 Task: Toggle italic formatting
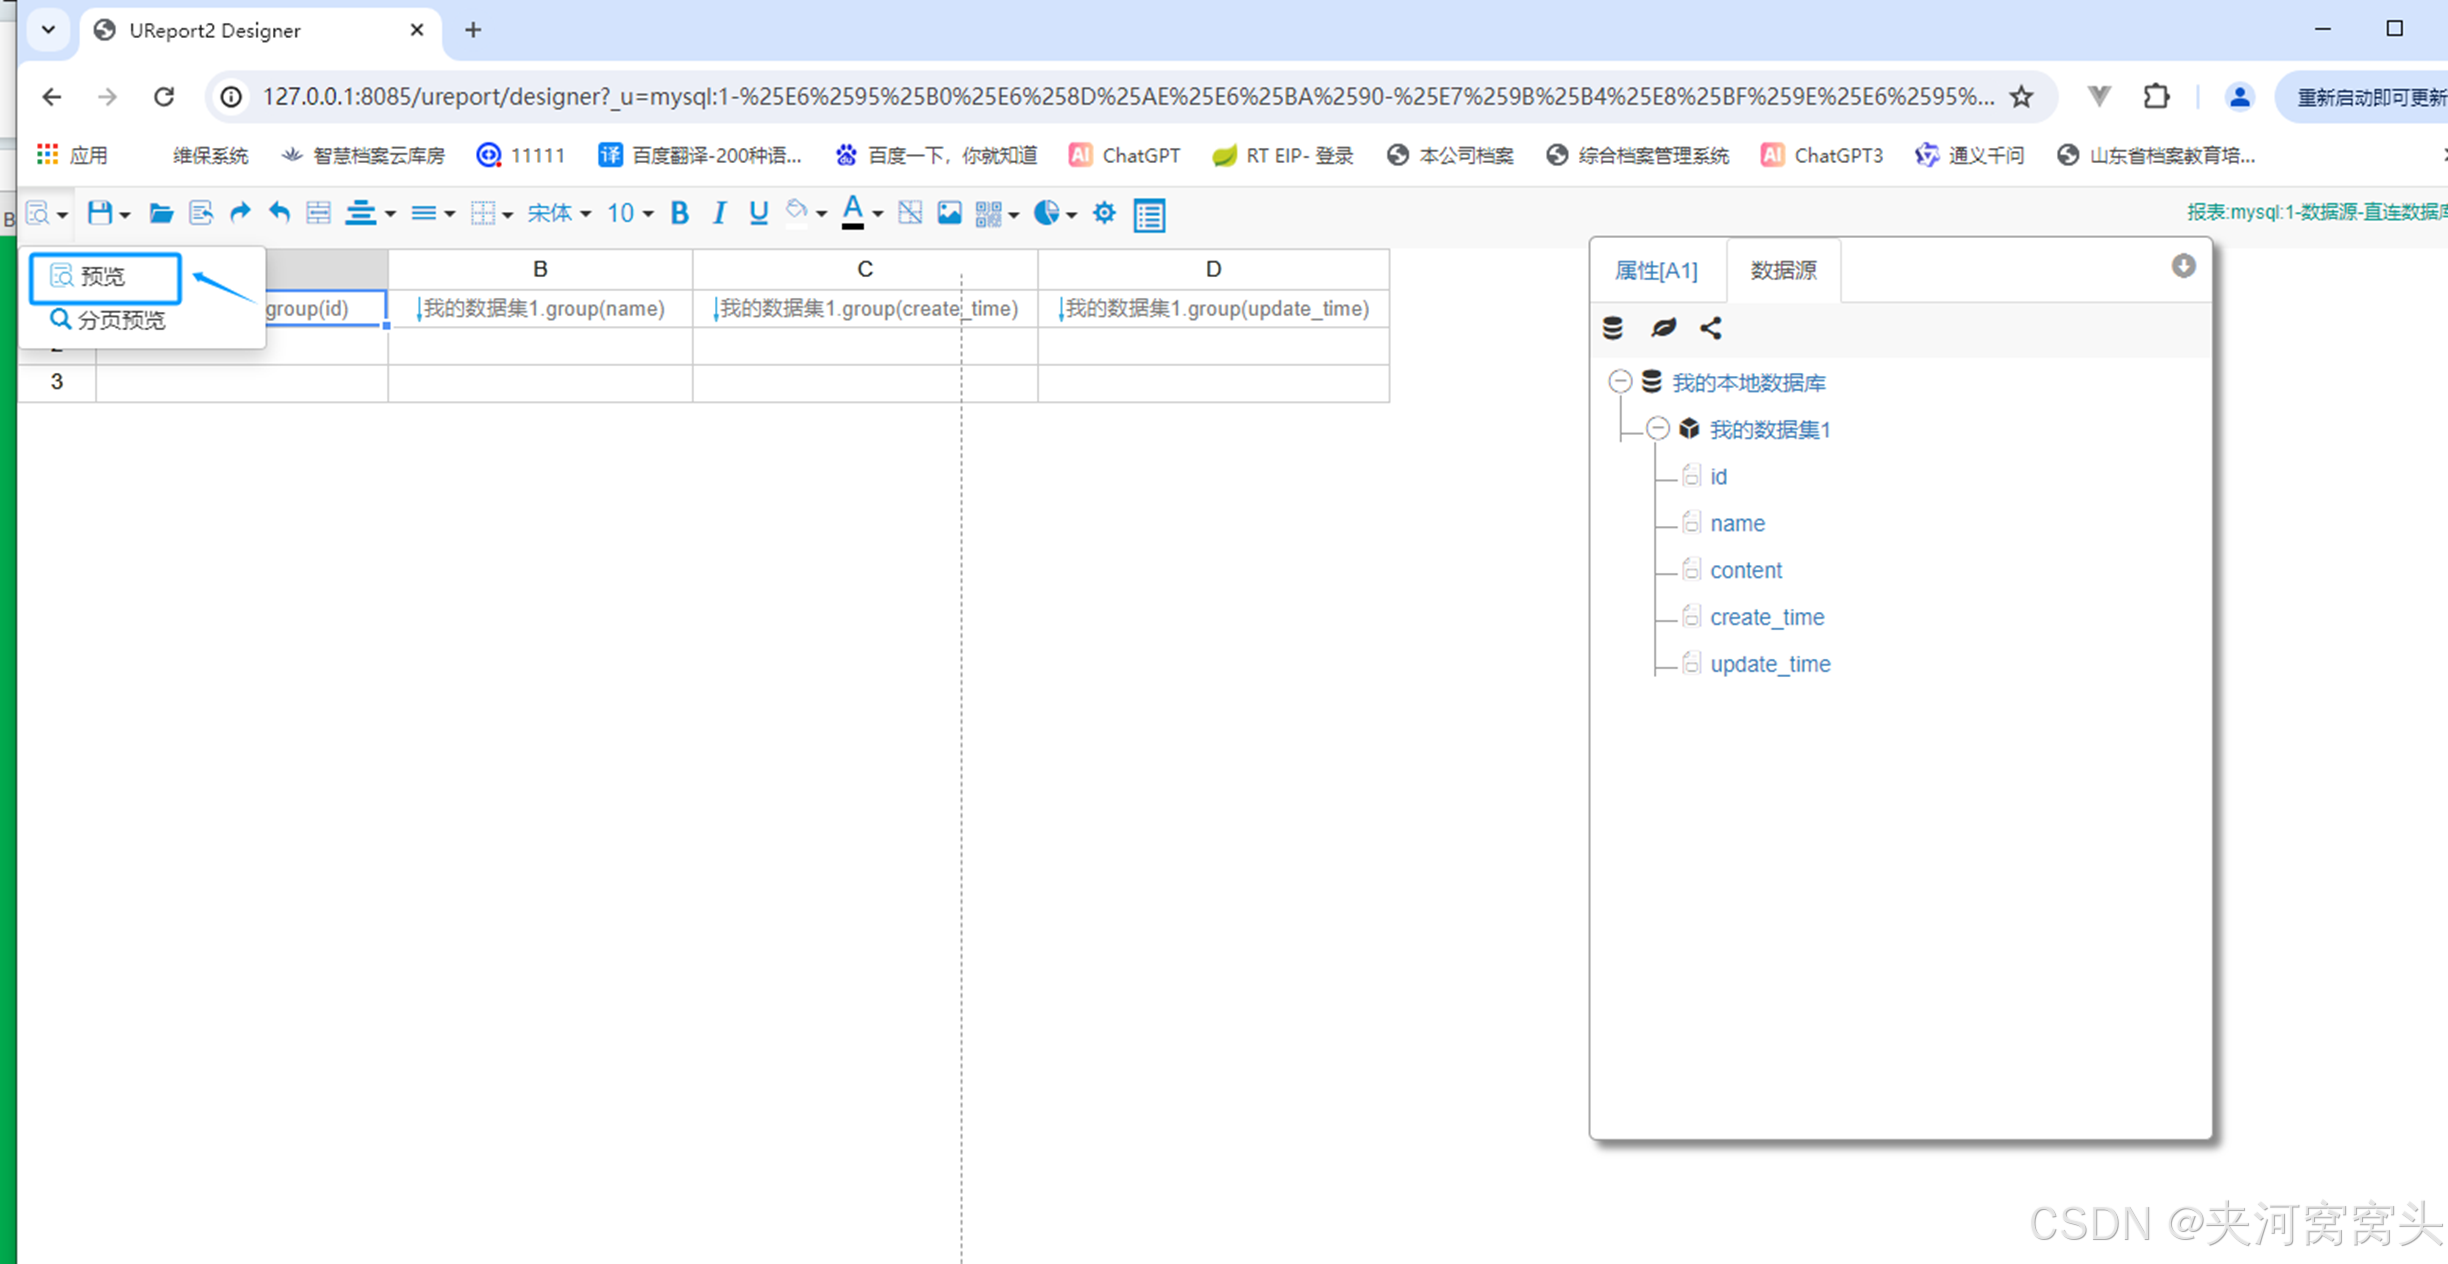pos(719,213)
